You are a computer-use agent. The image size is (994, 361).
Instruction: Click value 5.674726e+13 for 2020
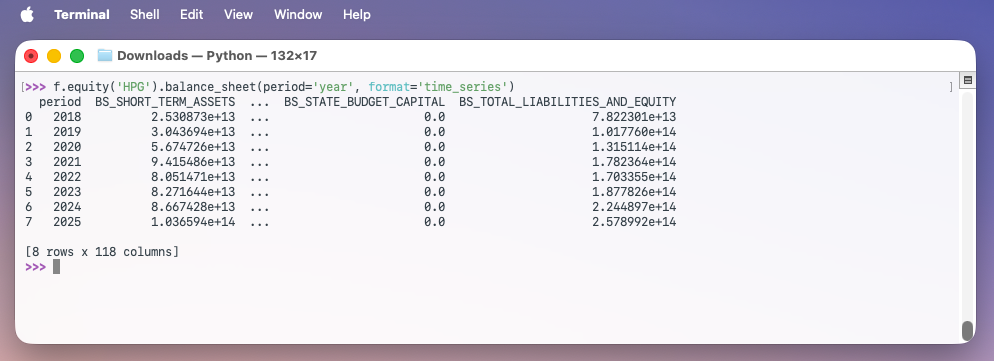tap(193, 147)
